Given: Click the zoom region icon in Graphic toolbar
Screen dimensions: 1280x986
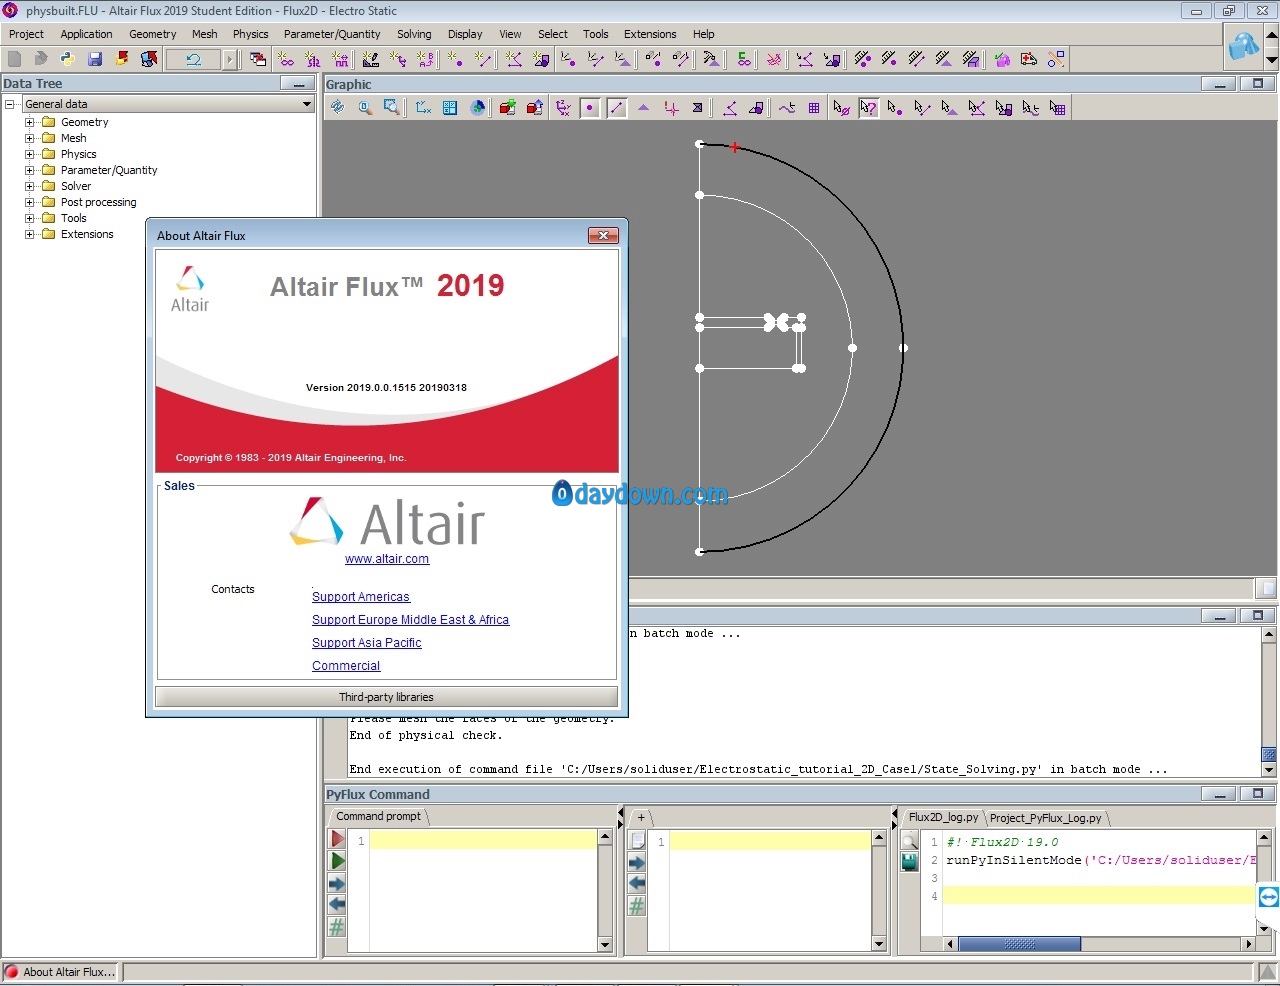Looking at the screenshot, I should (391, 108).
